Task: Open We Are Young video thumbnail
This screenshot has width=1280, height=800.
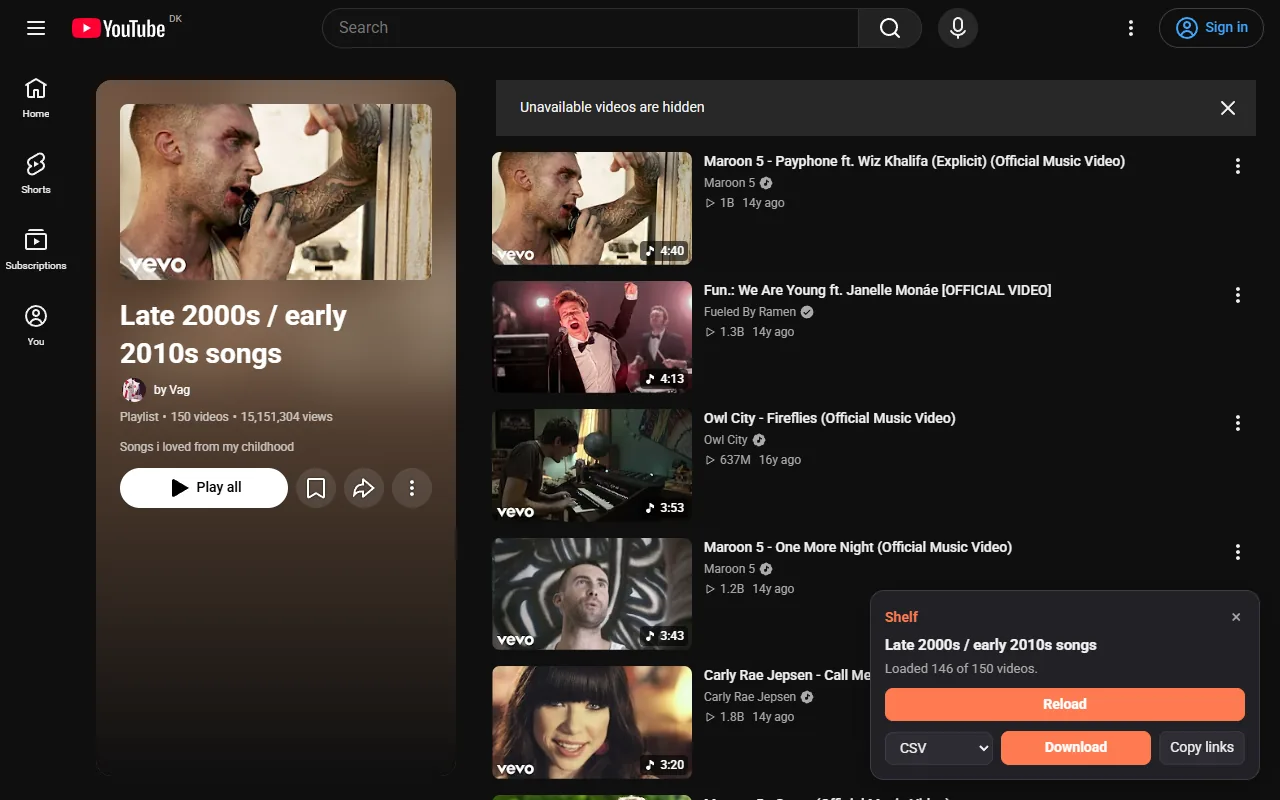Action: (592, 337)
